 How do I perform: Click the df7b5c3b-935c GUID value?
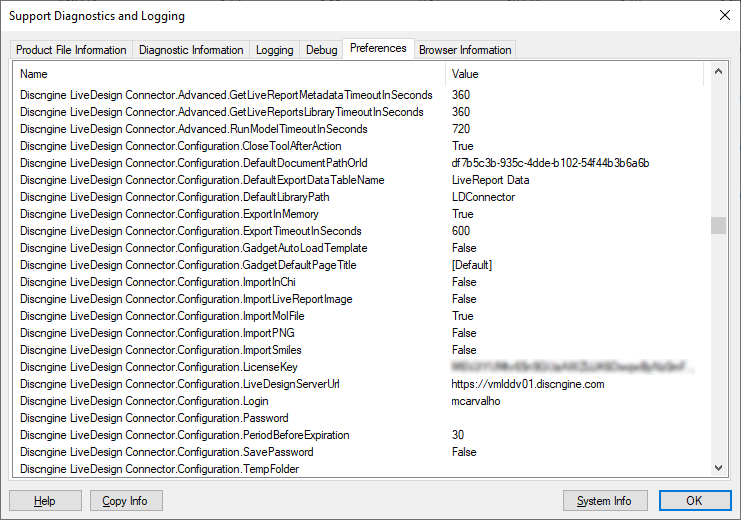(550, 163)
